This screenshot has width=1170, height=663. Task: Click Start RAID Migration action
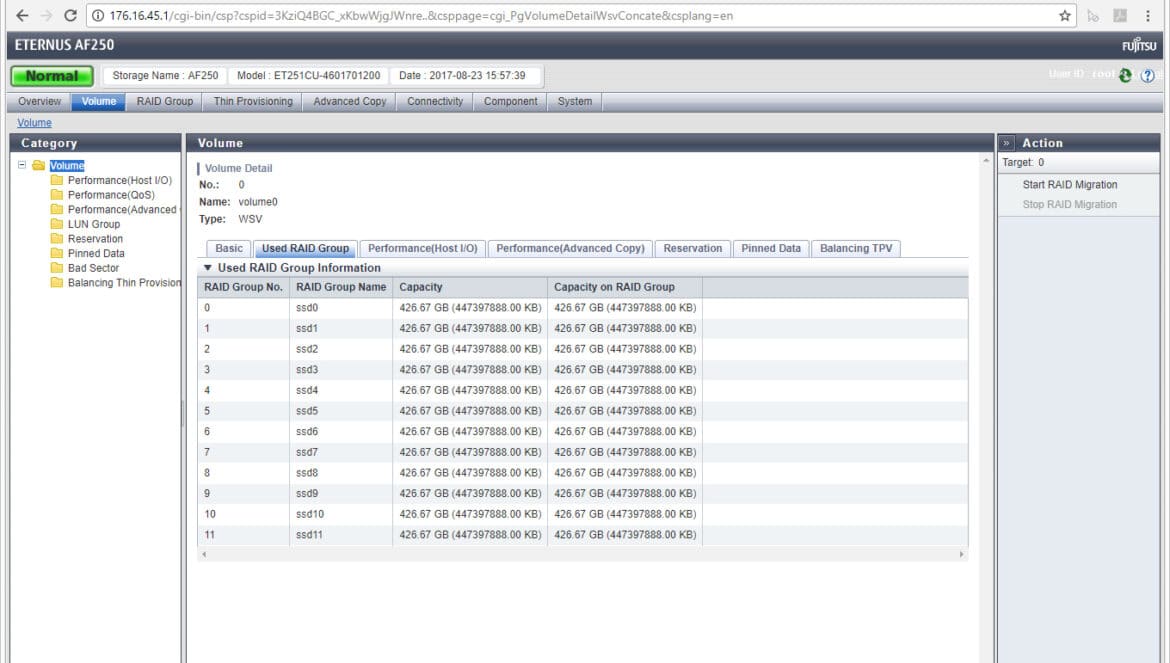(1070, 185)
